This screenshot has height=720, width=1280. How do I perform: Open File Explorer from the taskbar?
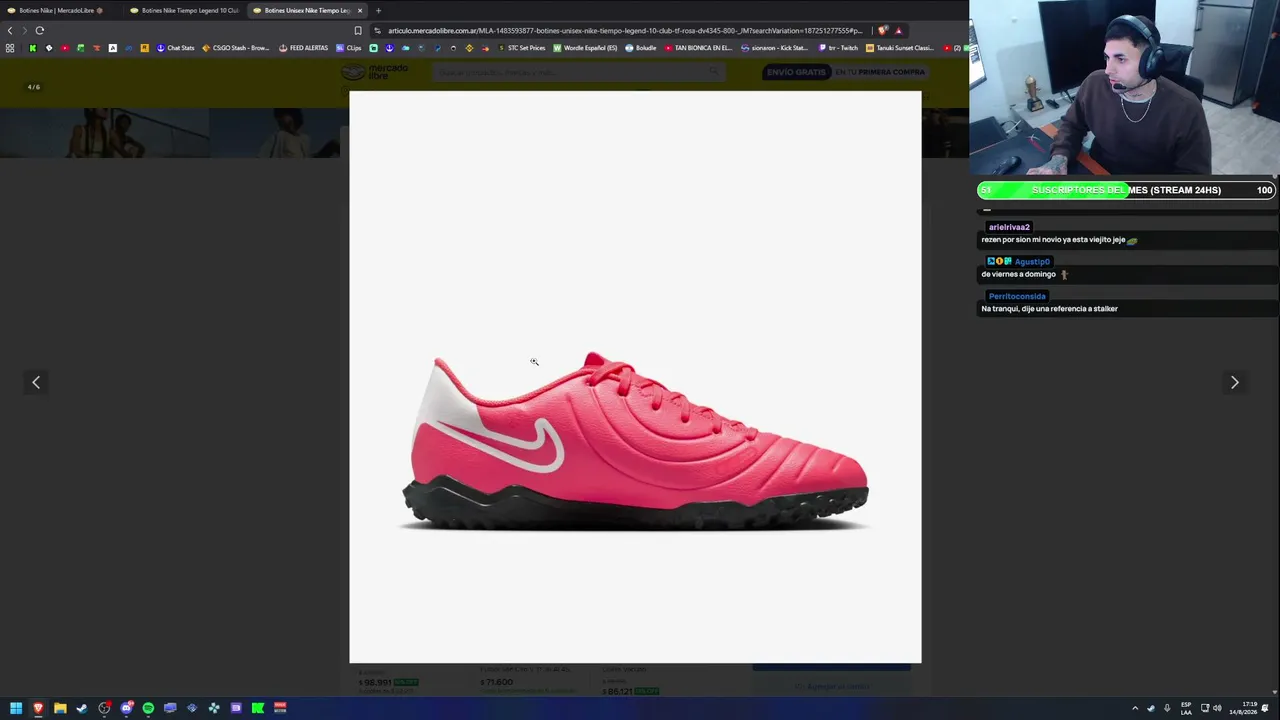pos(60,708)
